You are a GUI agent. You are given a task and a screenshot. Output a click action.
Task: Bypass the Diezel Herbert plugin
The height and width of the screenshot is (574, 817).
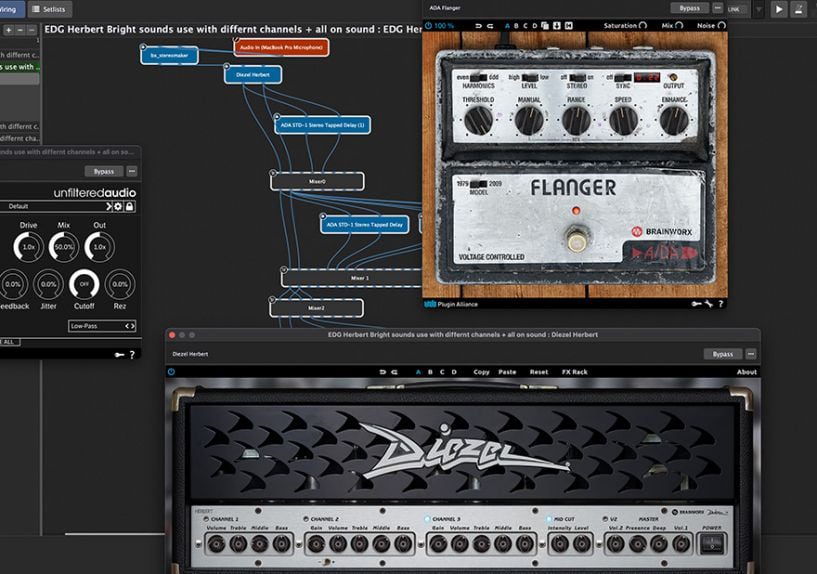[723, 354]
